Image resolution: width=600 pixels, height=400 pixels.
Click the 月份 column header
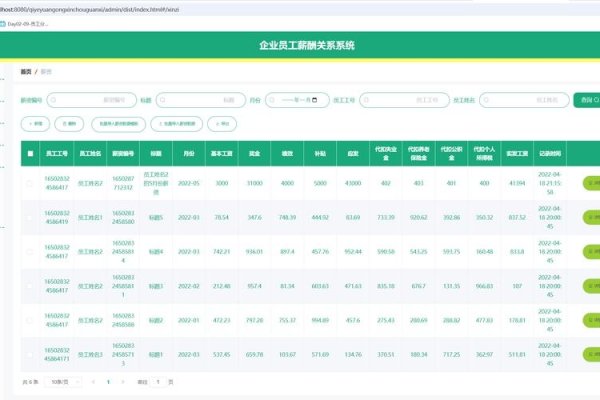(189, 153)
